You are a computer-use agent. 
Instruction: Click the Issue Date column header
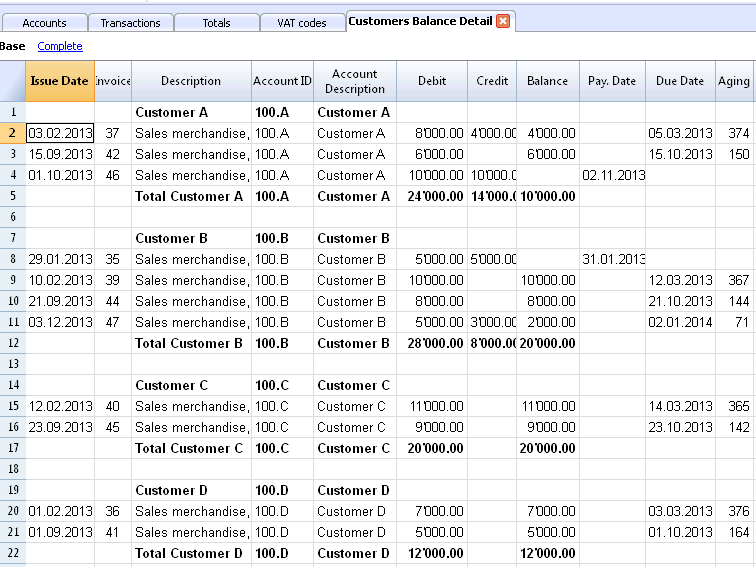(x=60, y=81)
